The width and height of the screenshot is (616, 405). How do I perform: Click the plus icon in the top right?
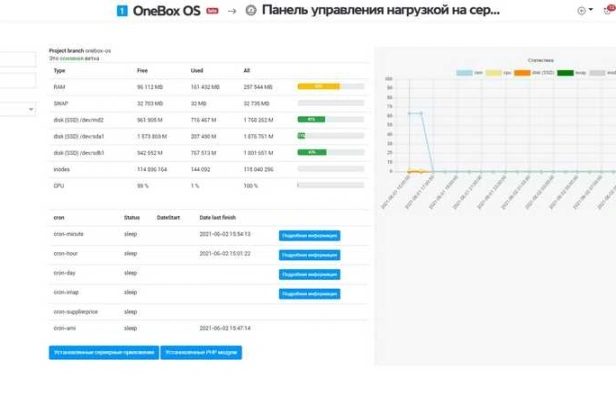[581, 11]
